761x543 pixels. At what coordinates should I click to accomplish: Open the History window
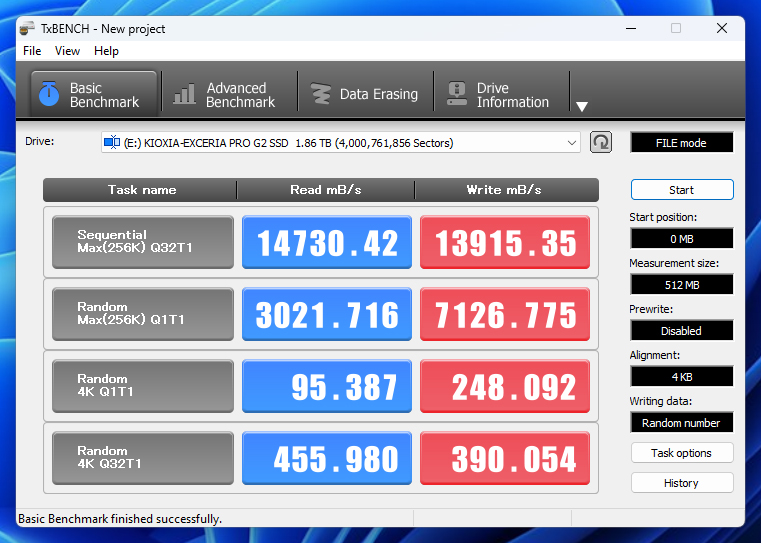pyautogui.click(x=682, y=483)
